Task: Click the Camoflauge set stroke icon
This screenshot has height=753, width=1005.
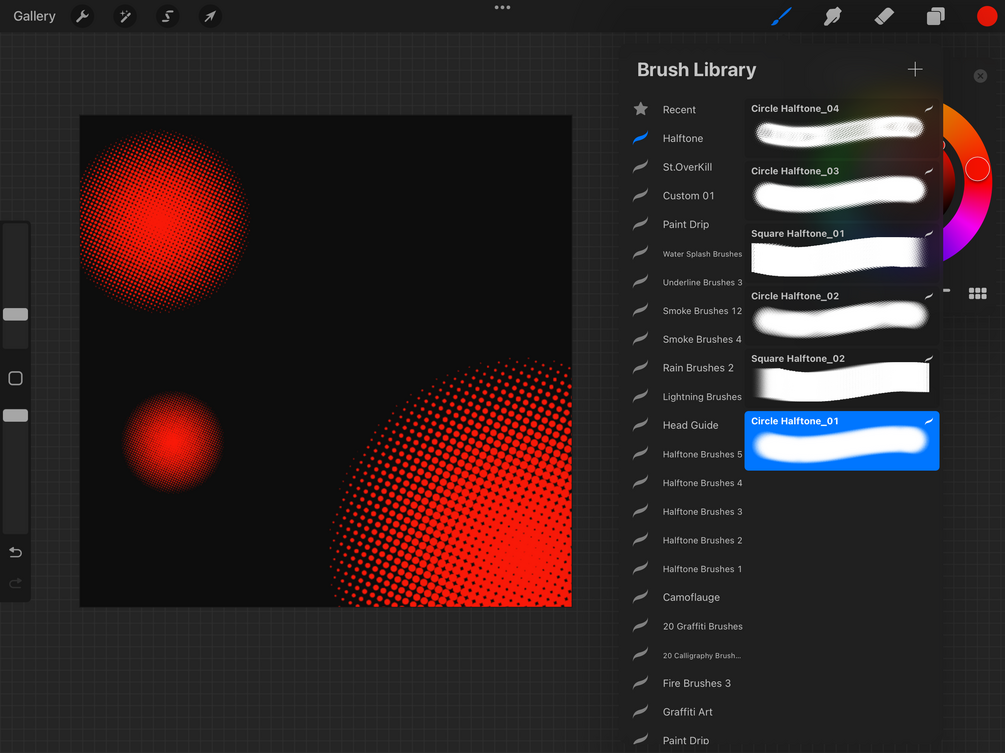Action: pyautogui.click(x=640, y=597)
